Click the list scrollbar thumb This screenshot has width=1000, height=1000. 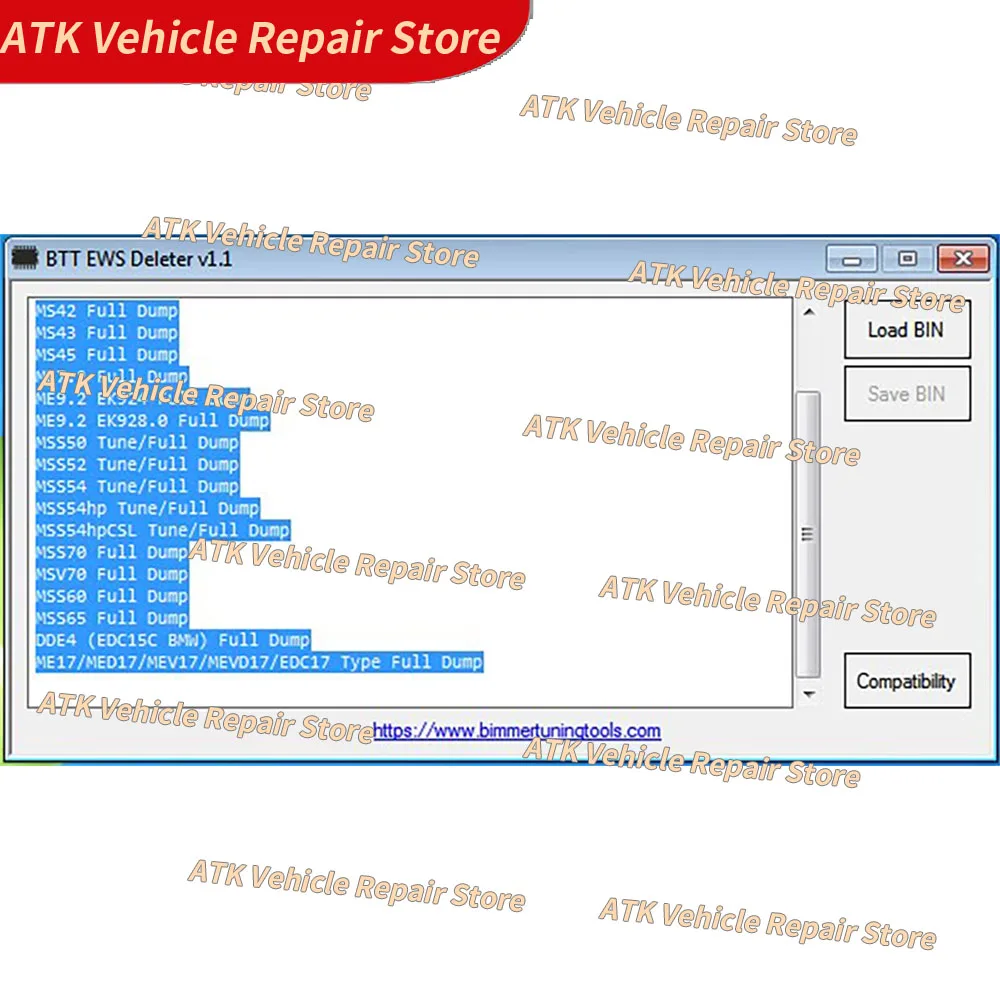808,534
